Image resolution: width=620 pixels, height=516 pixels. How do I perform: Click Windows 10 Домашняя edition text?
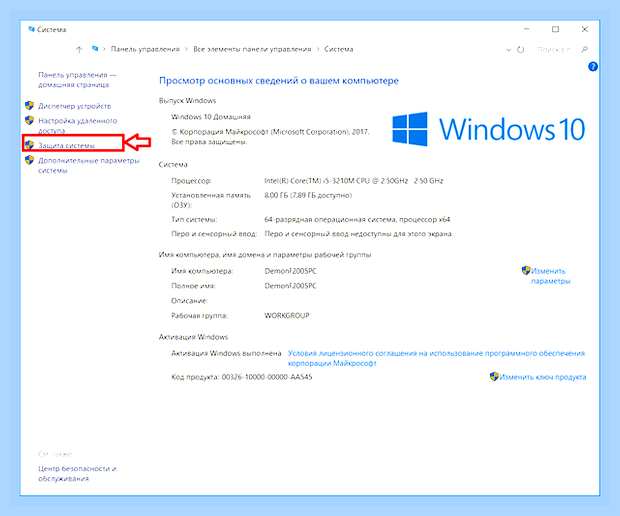pos(211,117)
